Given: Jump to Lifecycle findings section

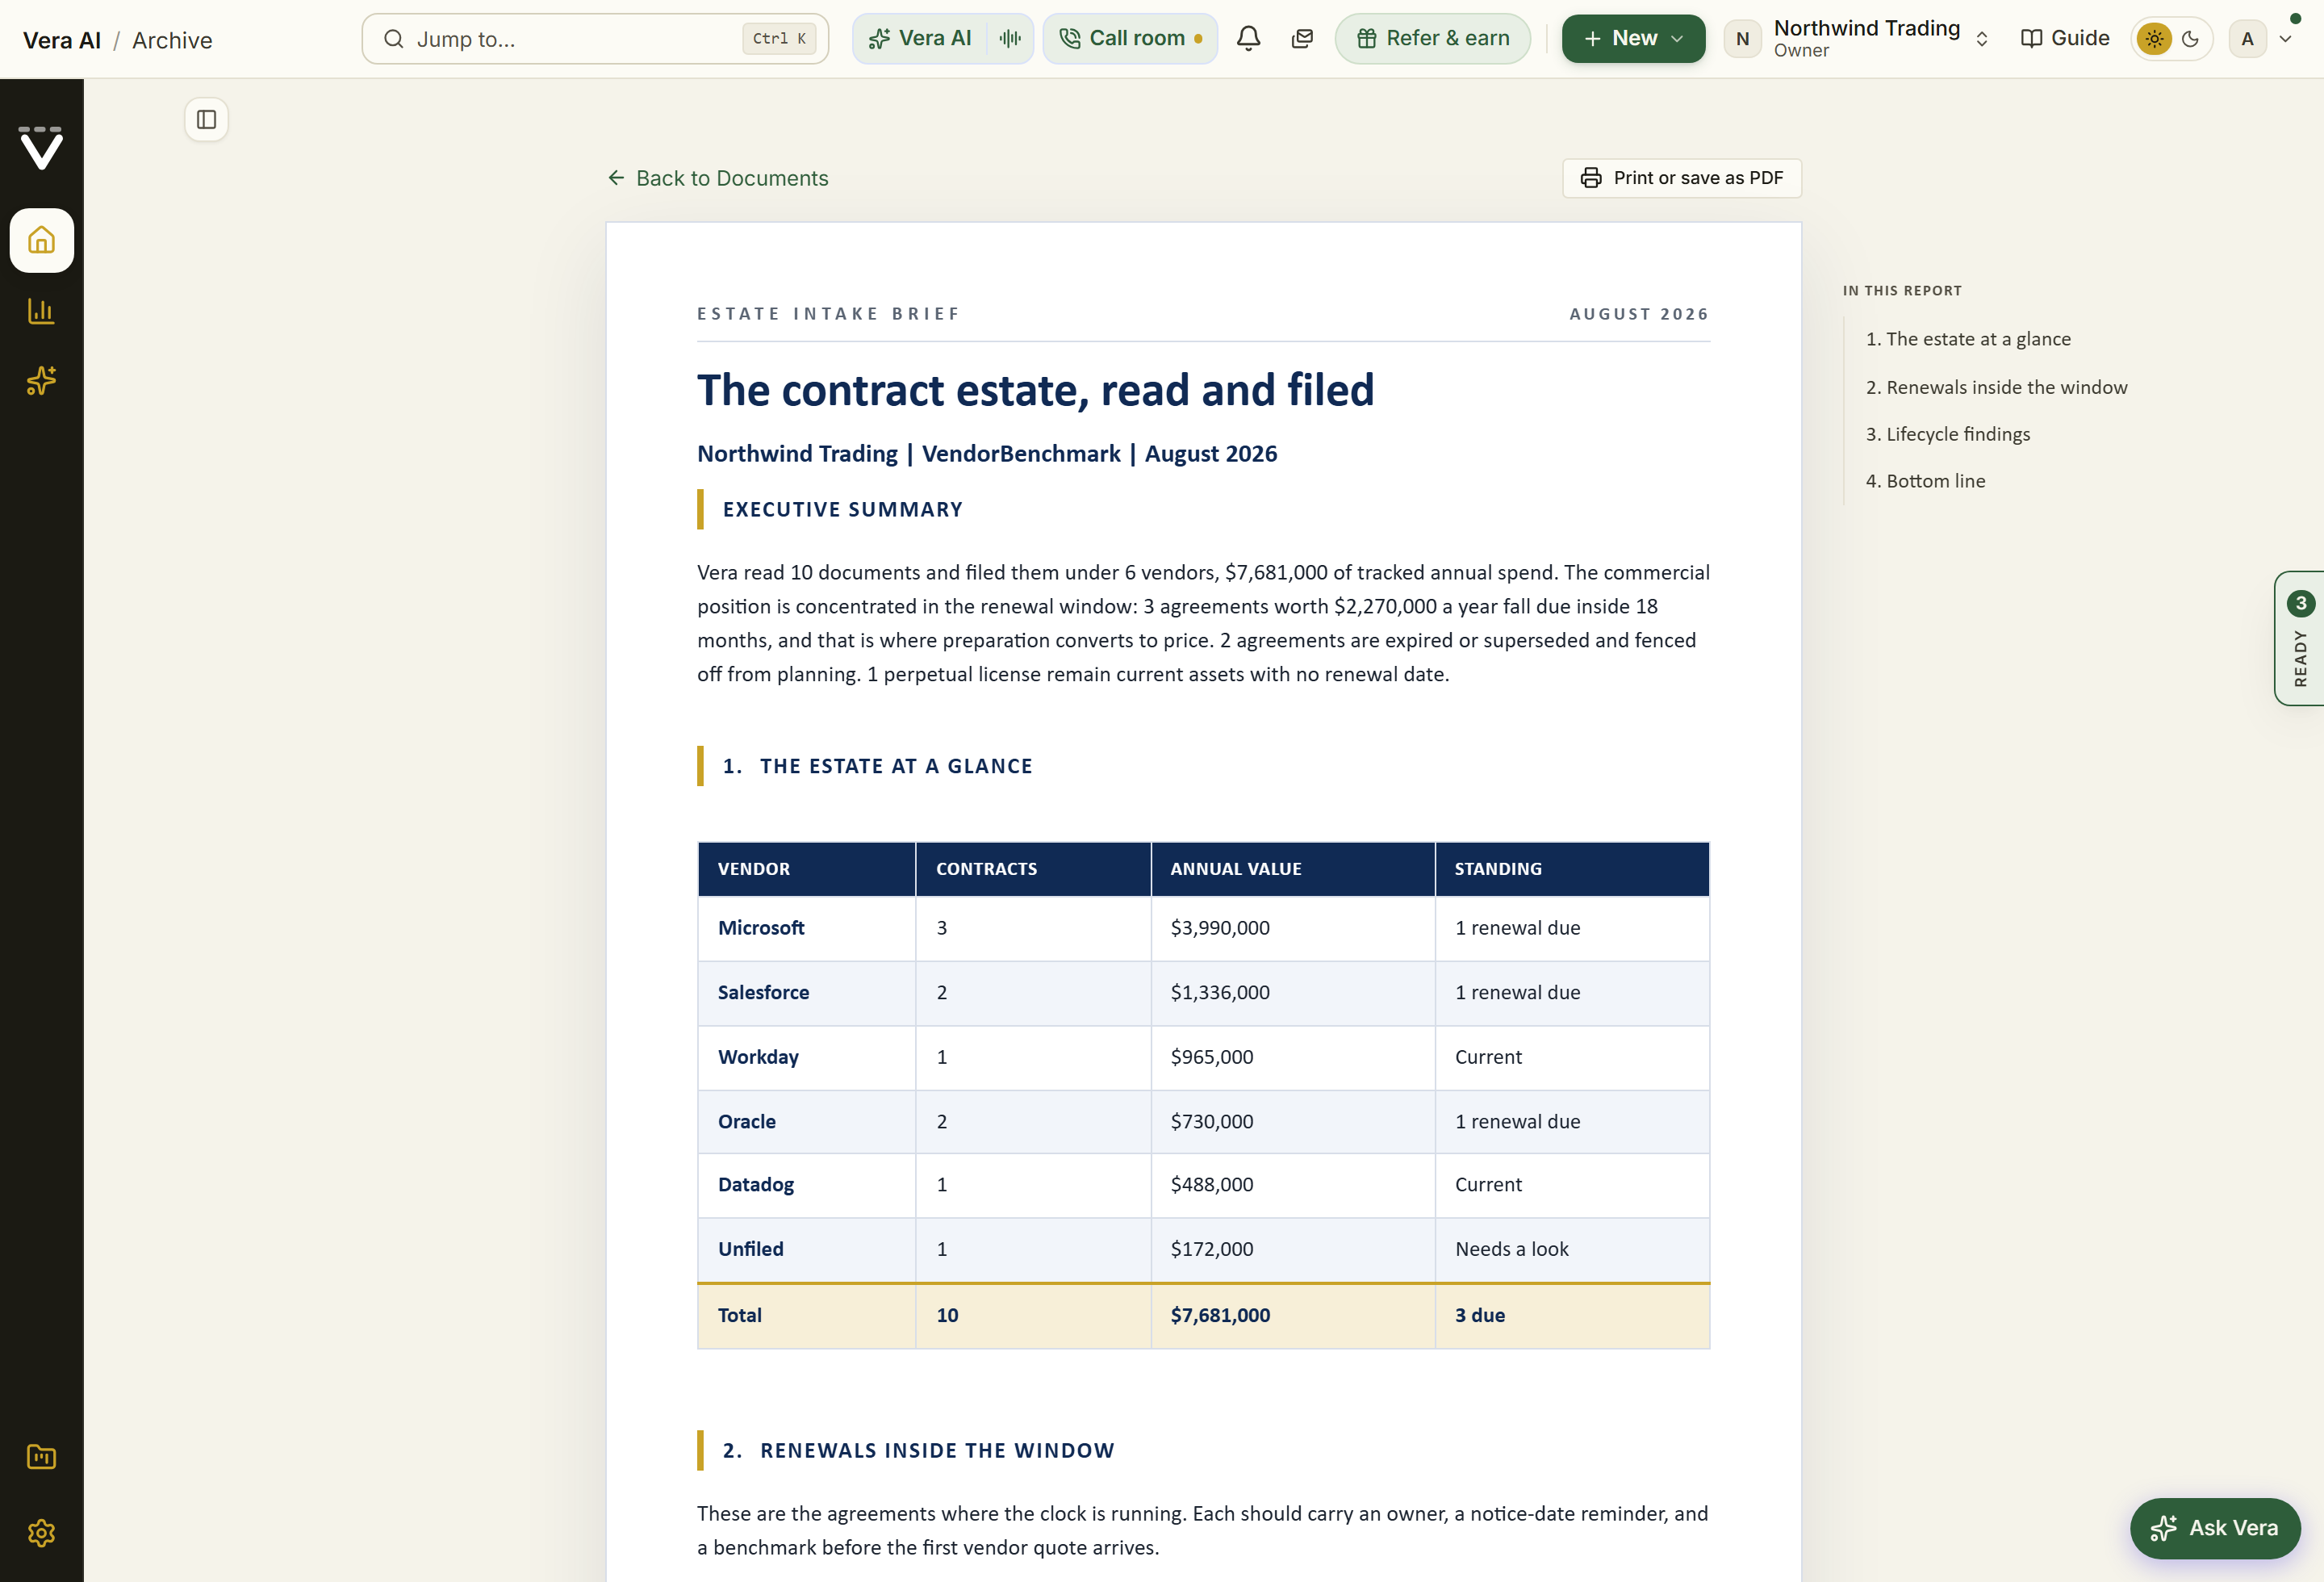Looking at the screenshot, I should pyautogui.click(x=1947, y=434).
